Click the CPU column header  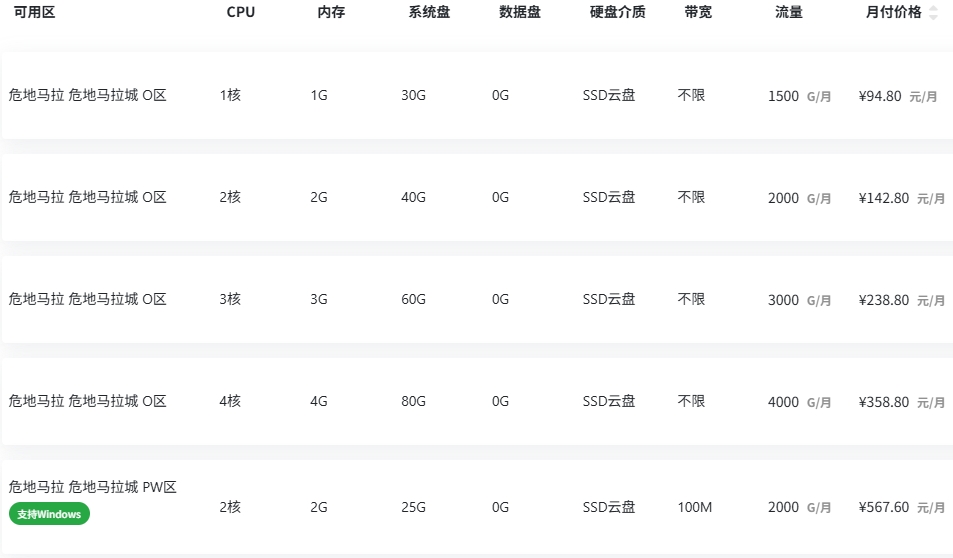[x=241, y=12]
